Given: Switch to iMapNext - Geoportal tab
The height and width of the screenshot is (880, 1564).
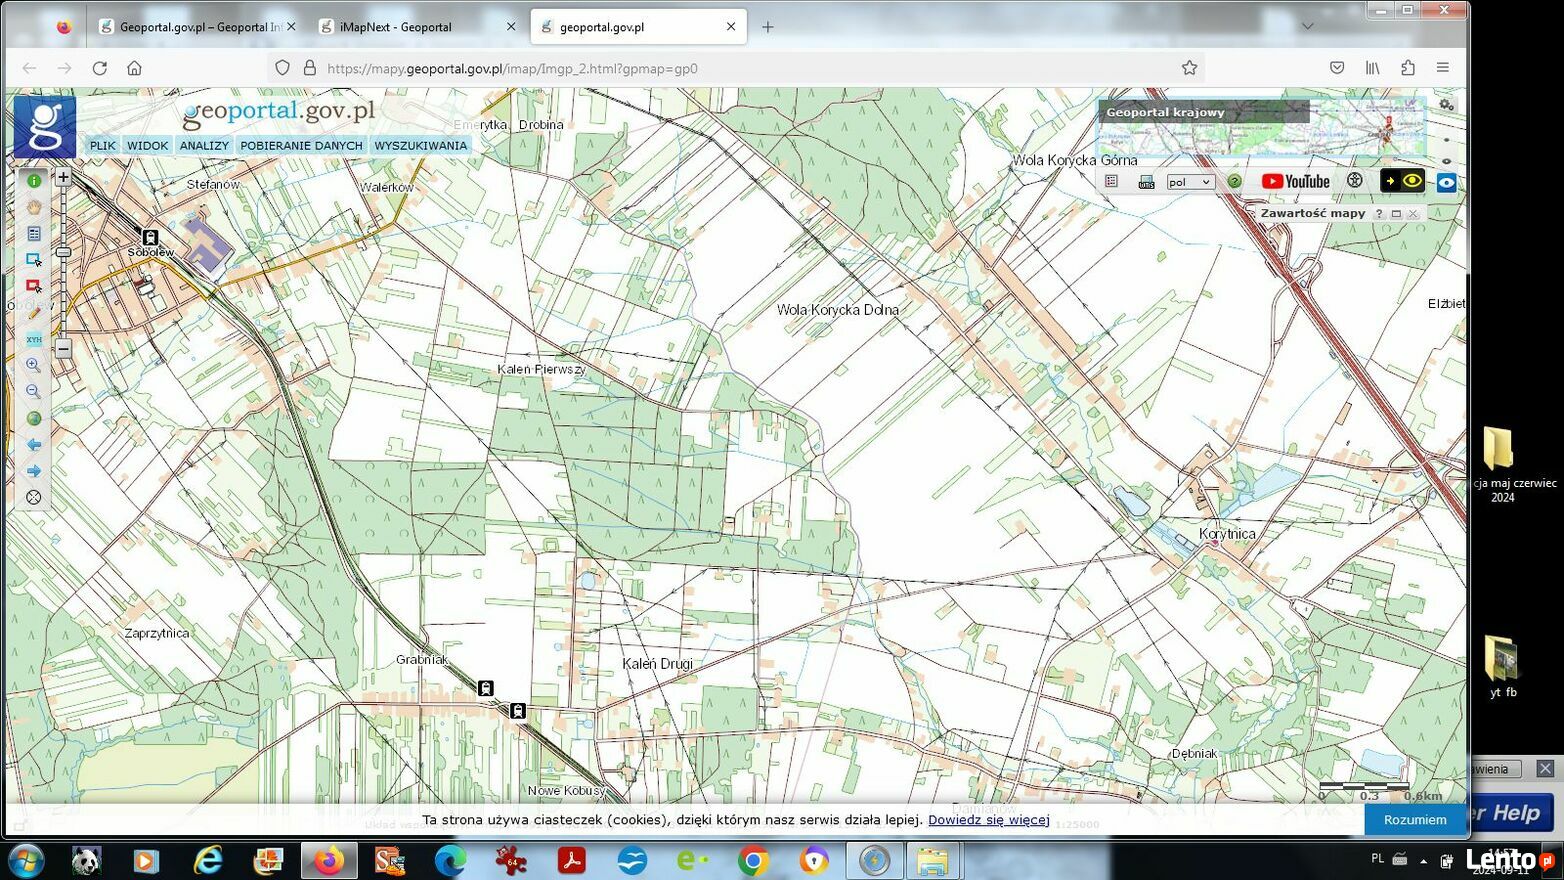Looking at the screenshot, I should [417, 27].
